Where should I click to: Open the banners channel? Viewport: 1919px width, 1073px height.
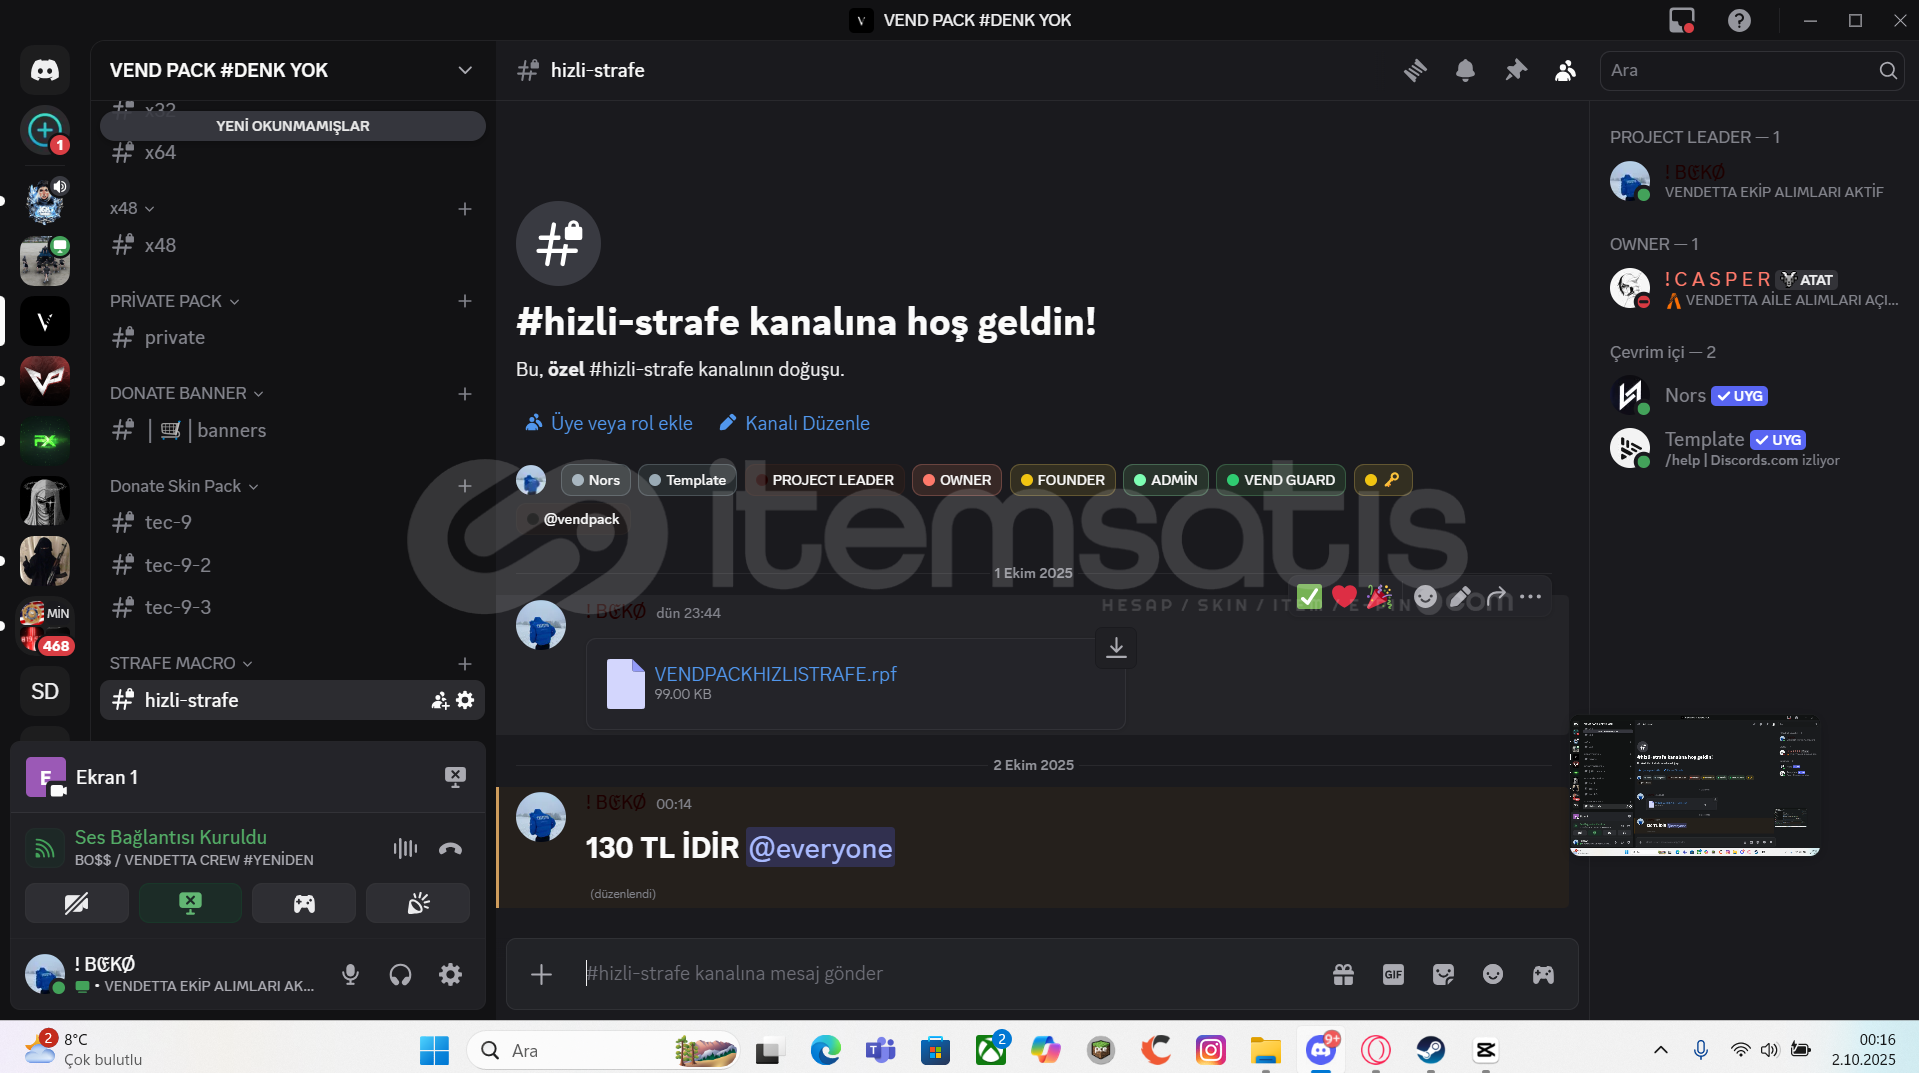[292, 430]
